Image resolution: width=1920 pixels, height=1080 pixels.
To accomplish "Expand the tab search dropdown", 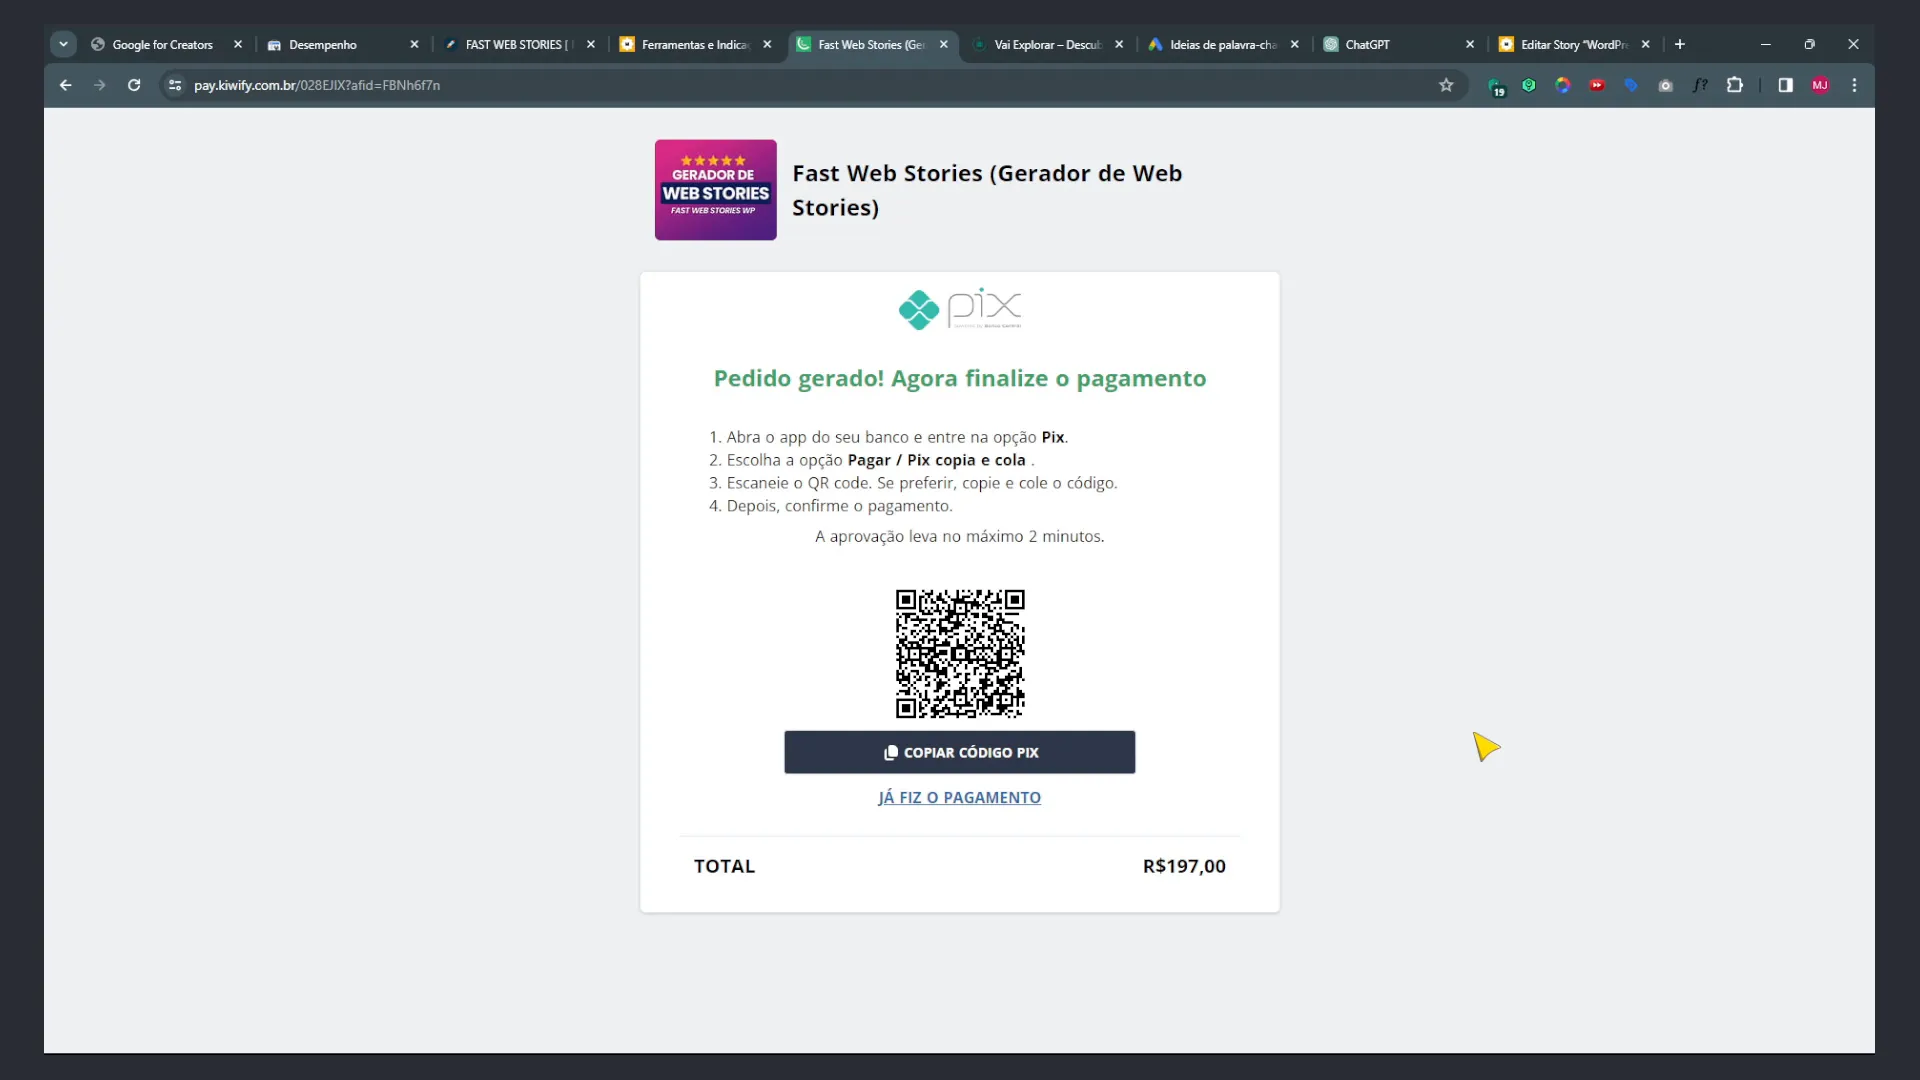I will [63, 44].
